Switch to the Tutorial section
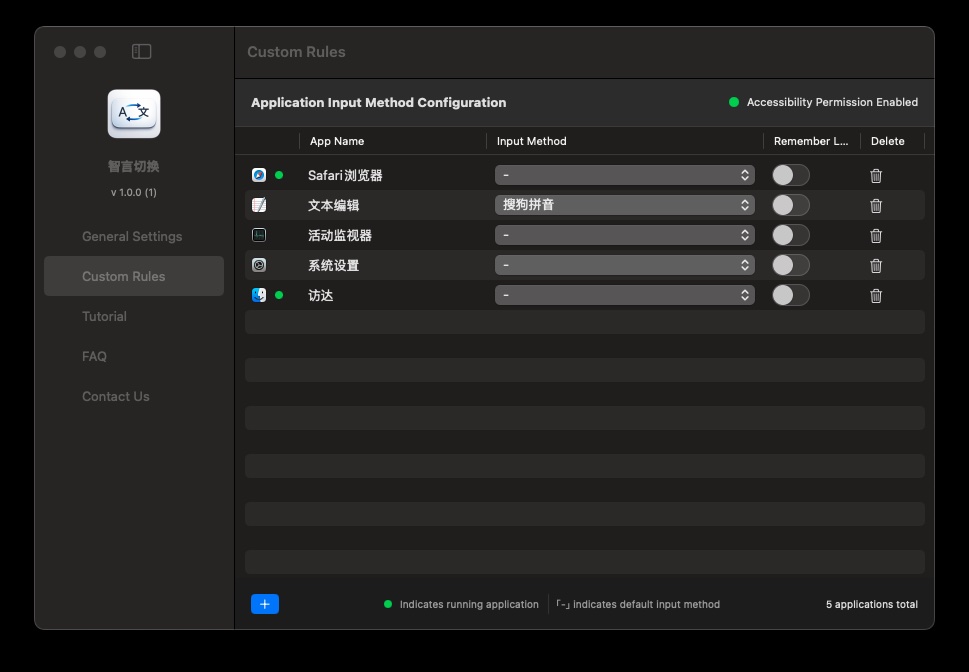 pos(105,316)
